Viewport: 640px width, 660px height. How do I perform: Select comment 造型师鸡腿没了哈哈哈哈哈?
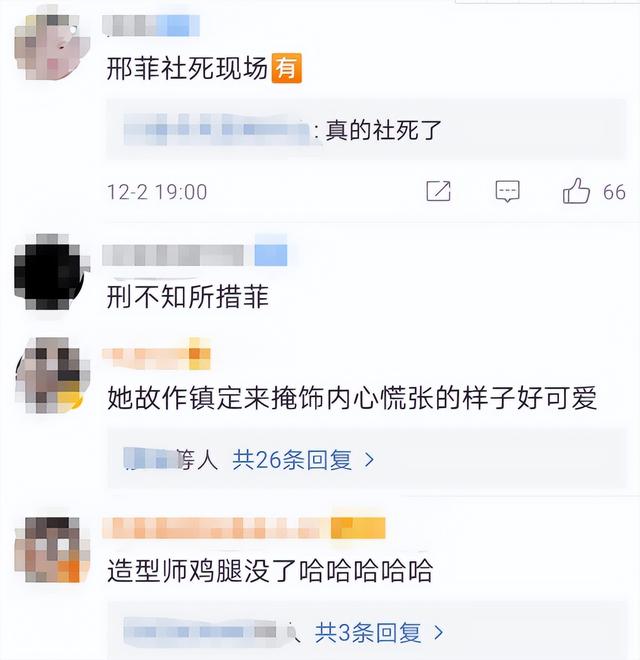point(269,571)
